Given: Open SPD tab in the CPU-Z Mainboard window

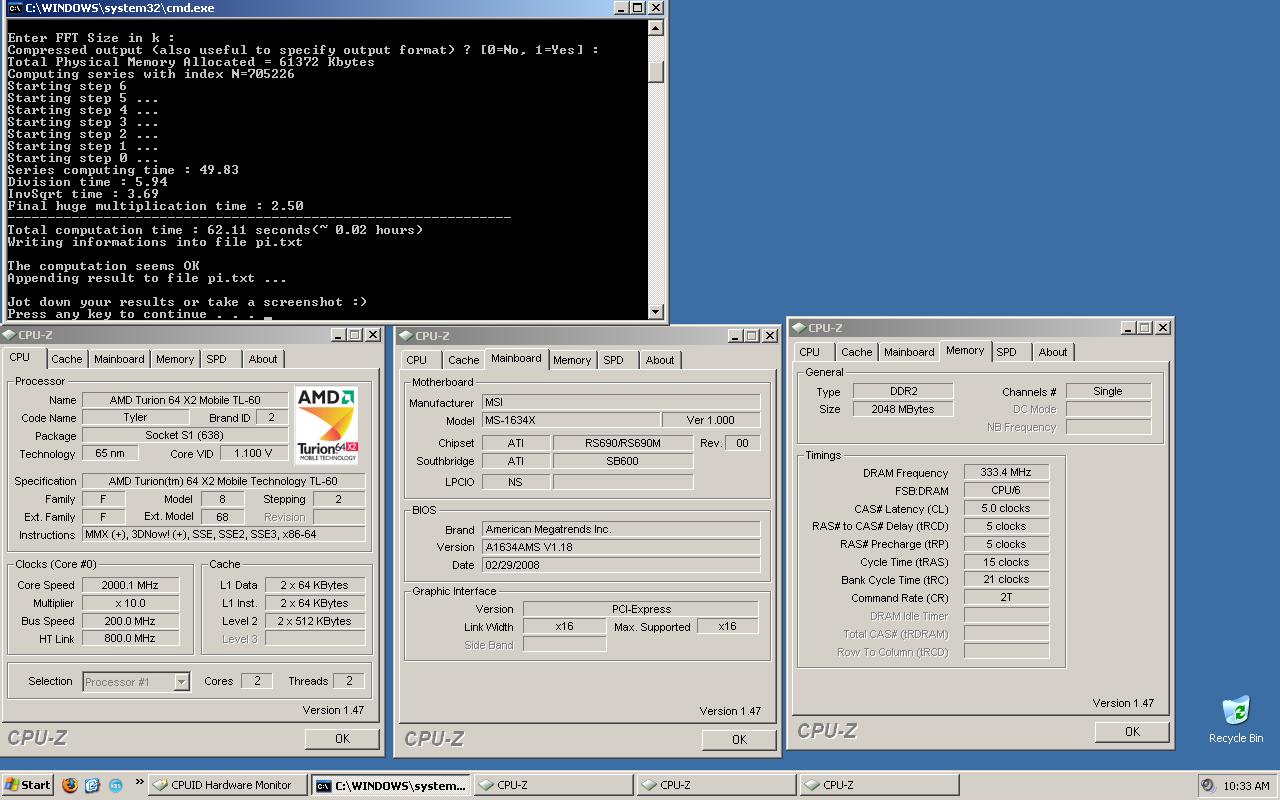Looking at the screenshot, I should [614, 360].
